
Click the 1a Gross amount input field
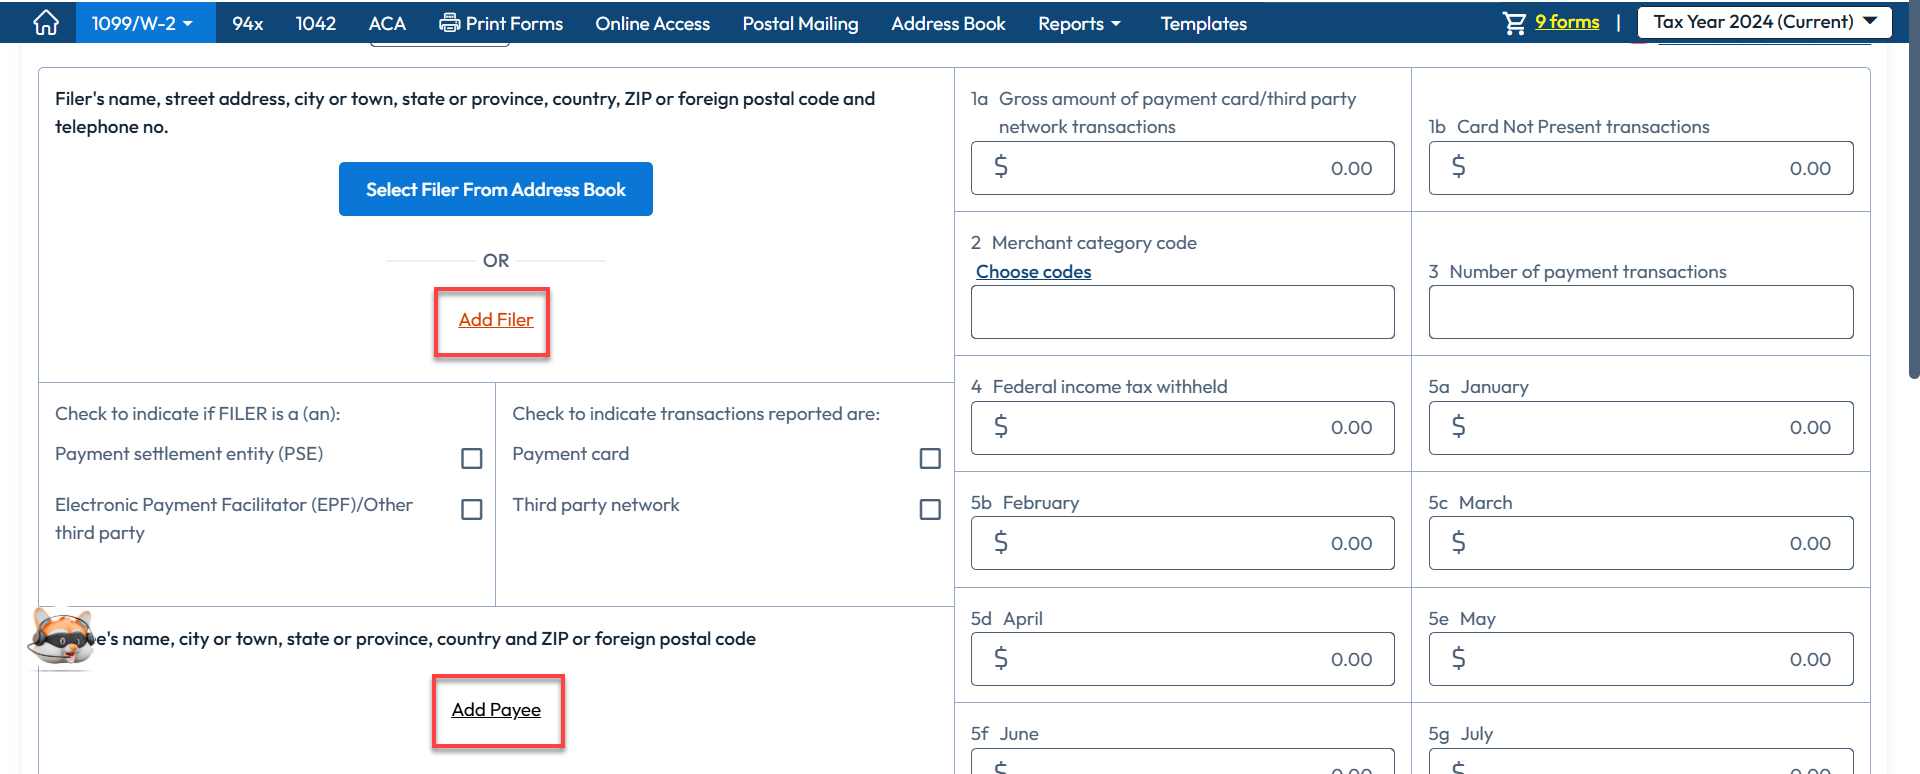(1182, 168)
